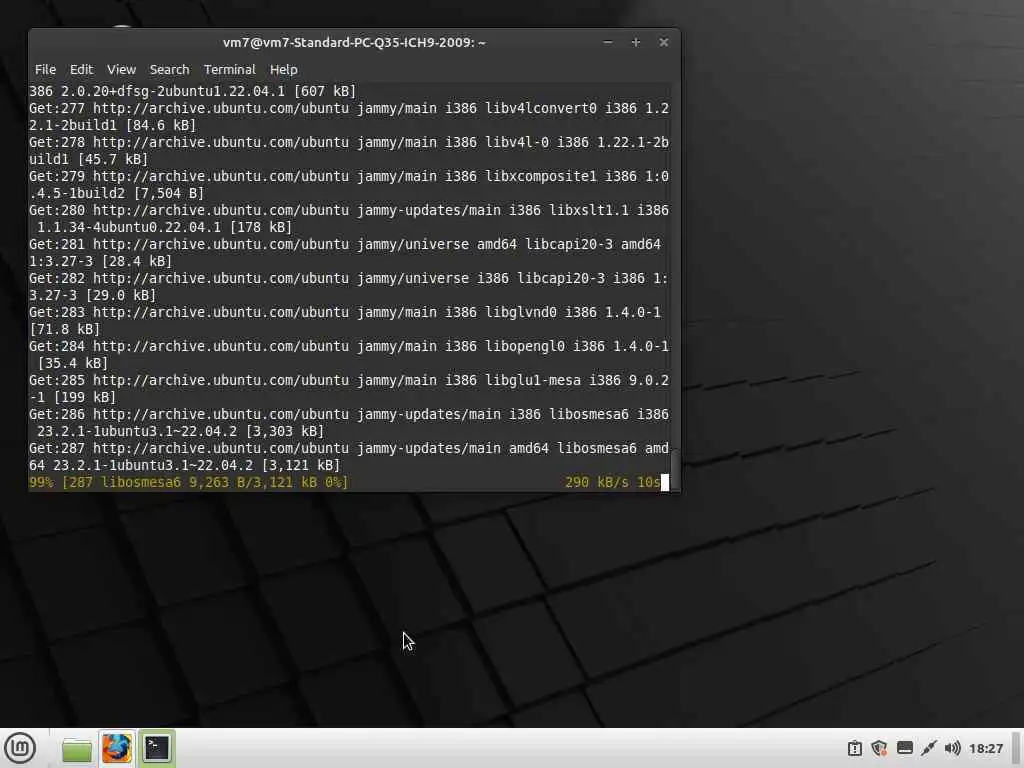Close the terminal window
This screenshot has height=768, width=1024.
pyautogui.click(x=664, y=42)
